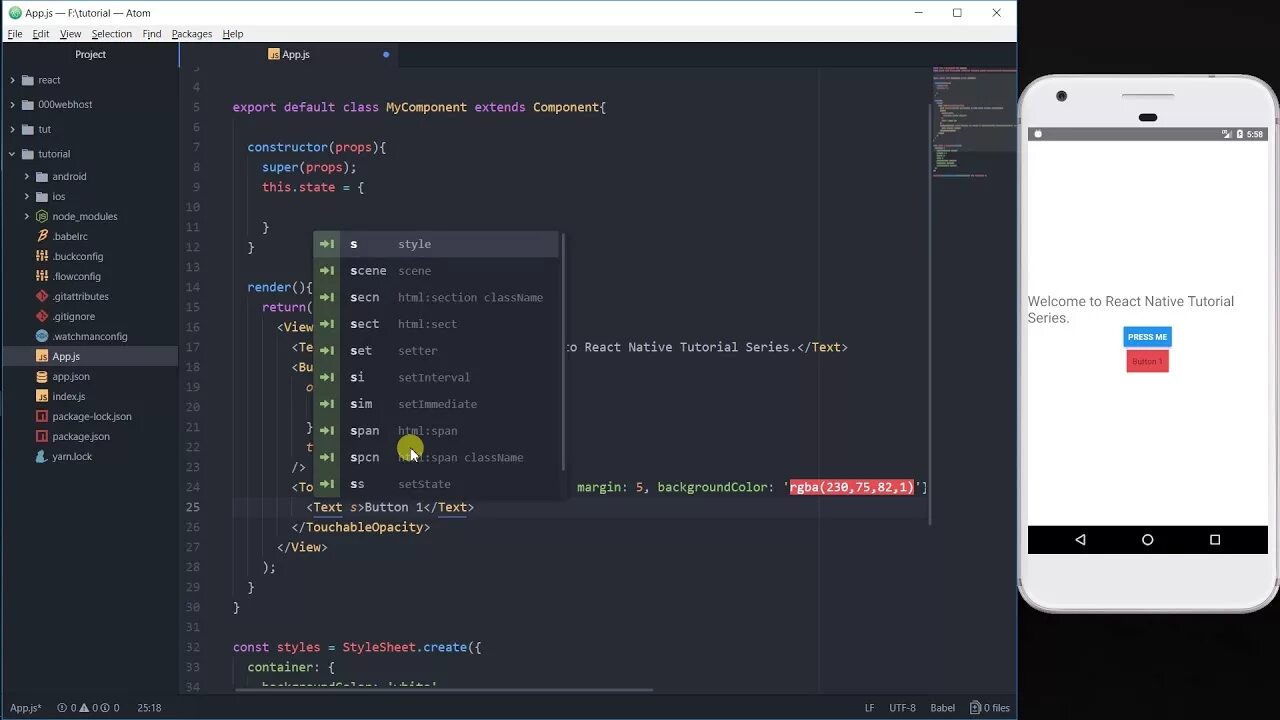The width and height of the screenshot is (1280, 720).
Task: Choose the setImmediate snippet suggestion
Action: 436,404
